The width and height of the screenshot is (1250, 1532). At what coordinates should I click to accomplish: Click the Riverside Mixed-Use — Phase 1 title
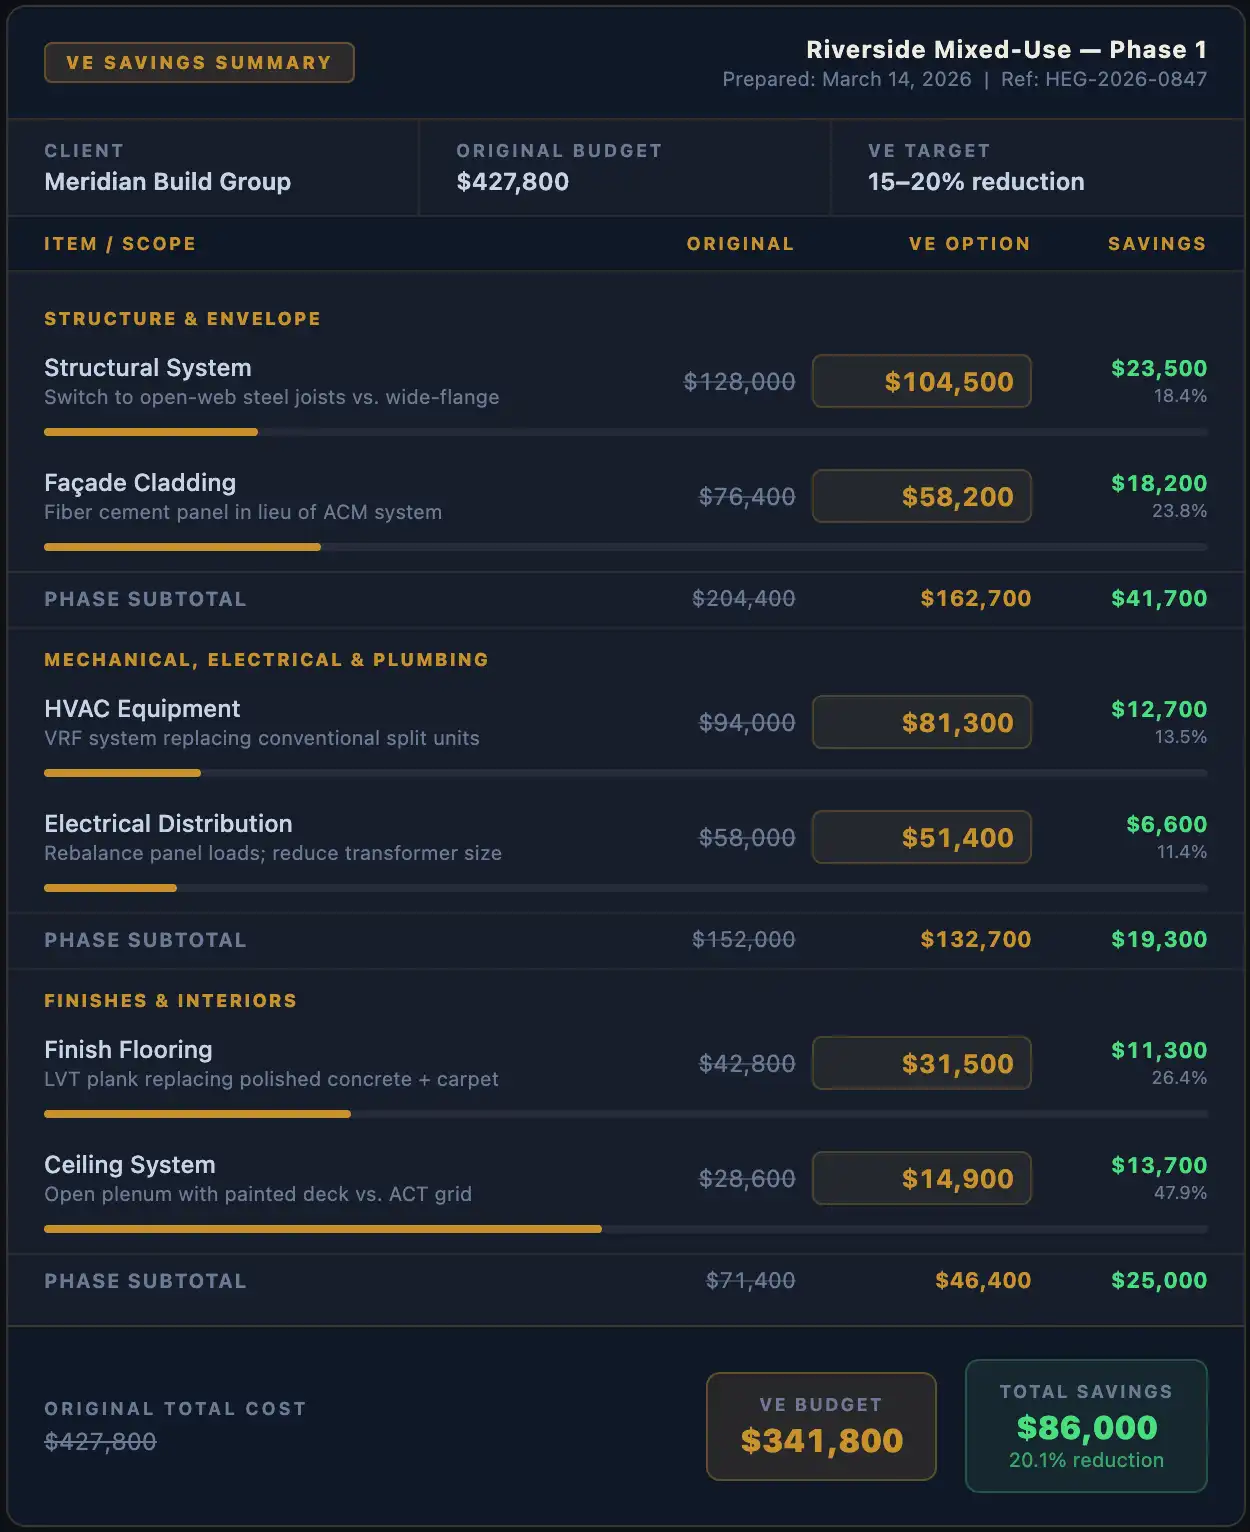[x=1006, y=50]
